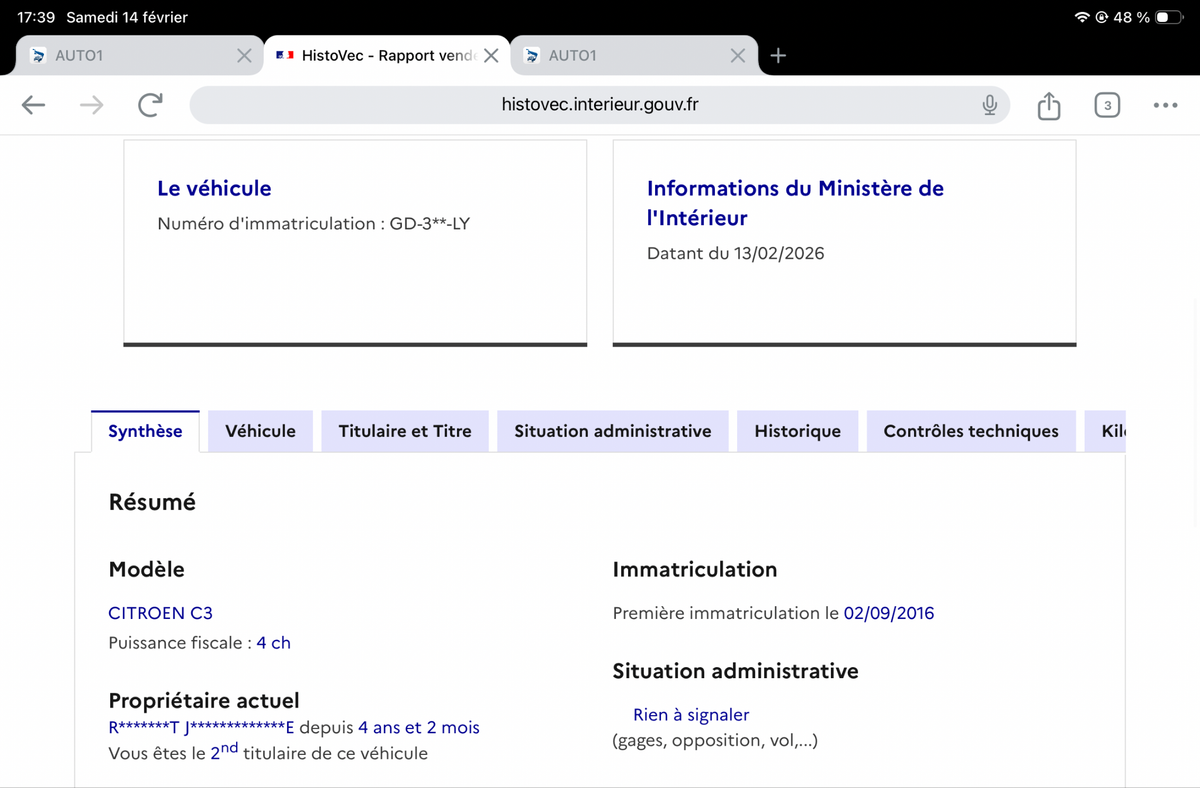This screenshot has width=1200, height=788.
Task: Switch to the Véhicule tab
Action: [260, 430]
